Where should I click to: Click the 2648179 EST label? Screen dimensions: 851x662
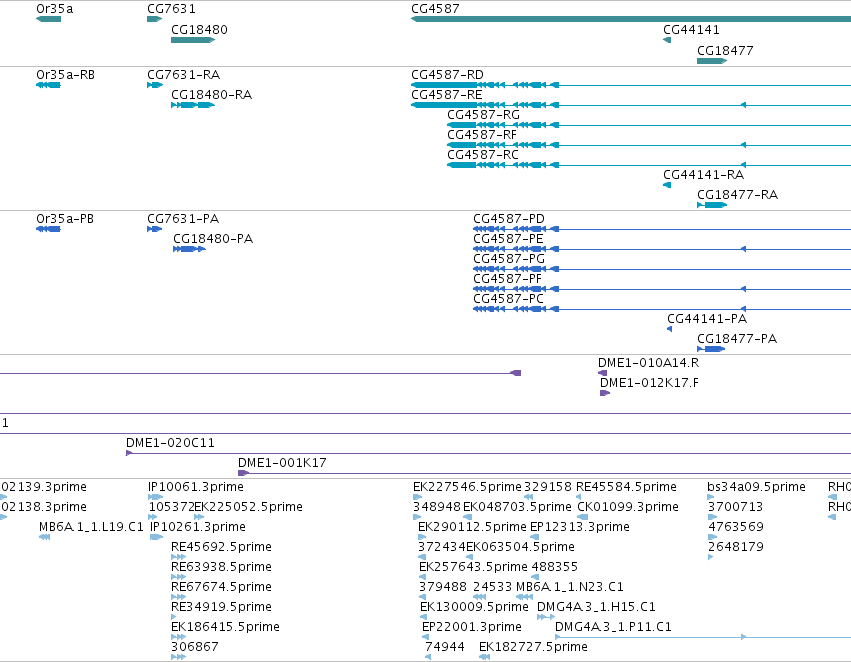point(735,547)
